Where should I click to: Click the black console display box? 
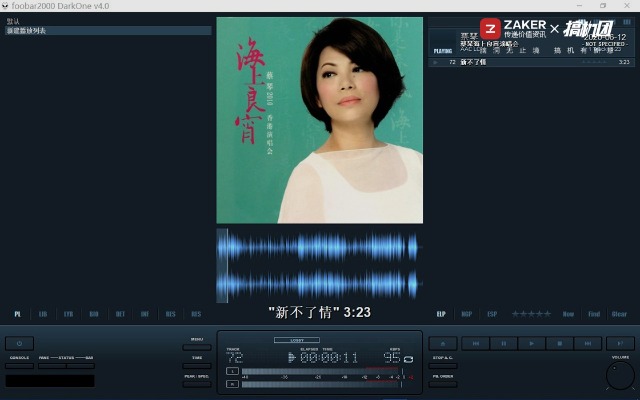(x=50, y=381)
